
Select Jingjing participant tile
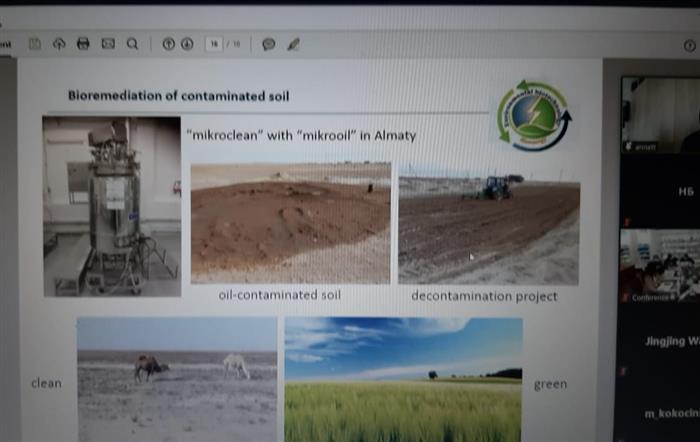[x=660, y=340]
